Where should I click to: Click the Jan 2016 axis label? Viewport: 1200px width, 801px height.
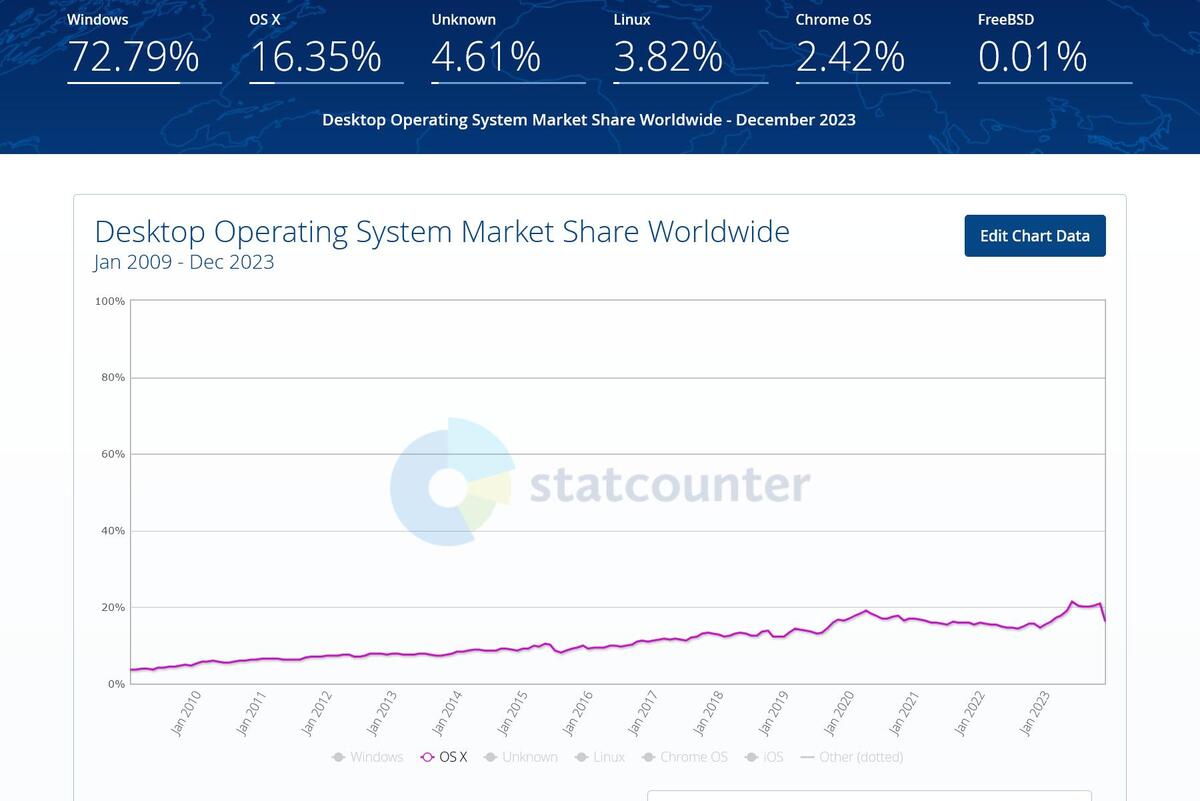(x=577, y=713)
